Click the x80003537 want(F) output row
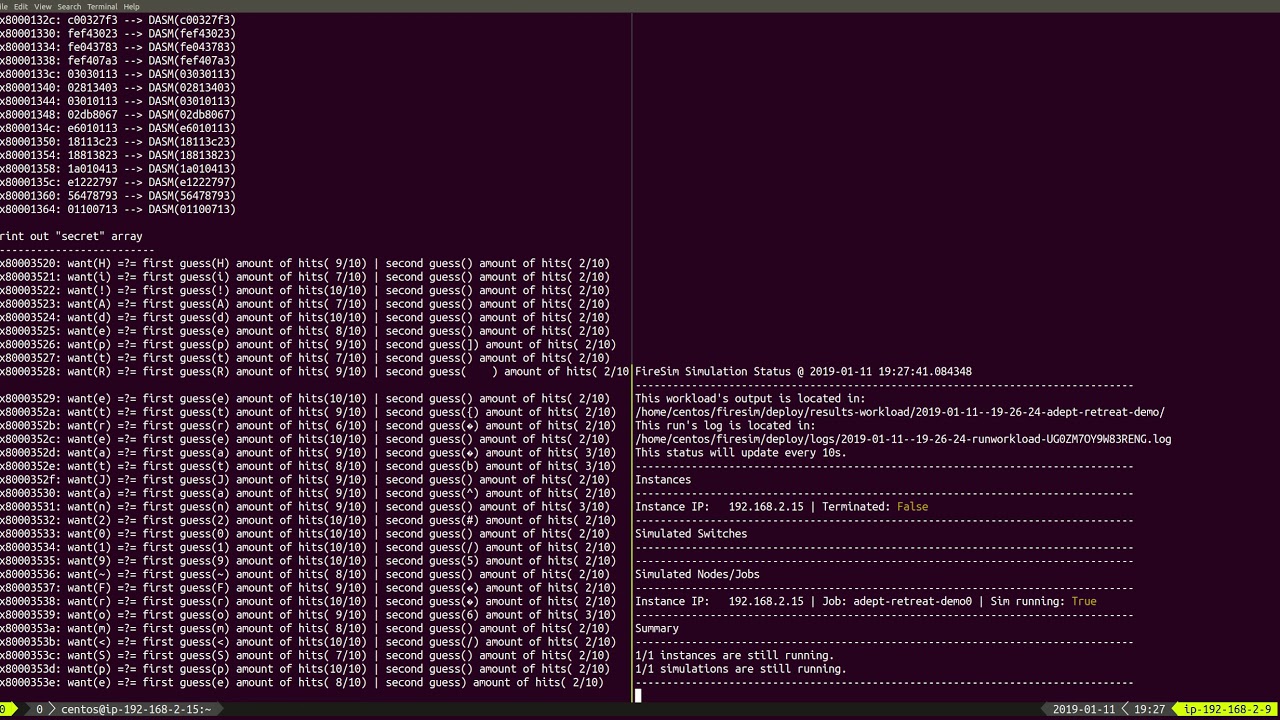Image resolution: width=1280 pixels, height=720 pixels. click(308, 587)
